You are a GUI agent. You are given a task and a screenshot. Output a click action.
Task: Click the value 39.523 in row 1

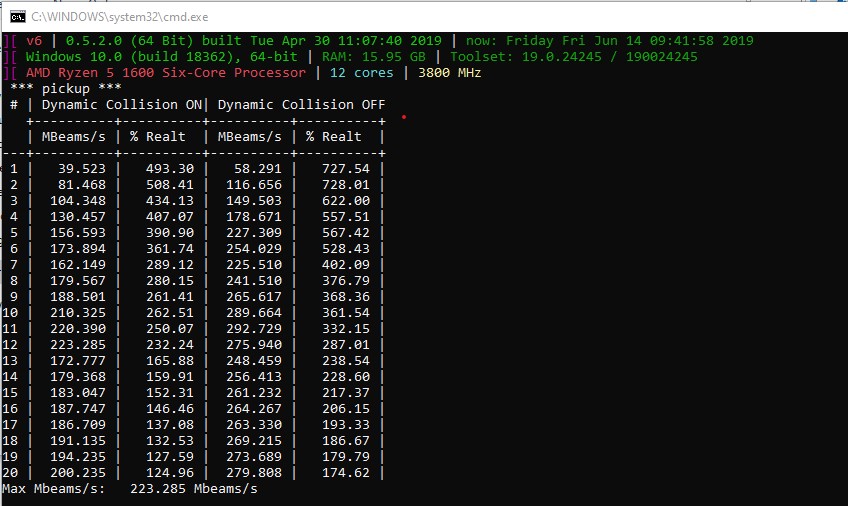[82, 169]
